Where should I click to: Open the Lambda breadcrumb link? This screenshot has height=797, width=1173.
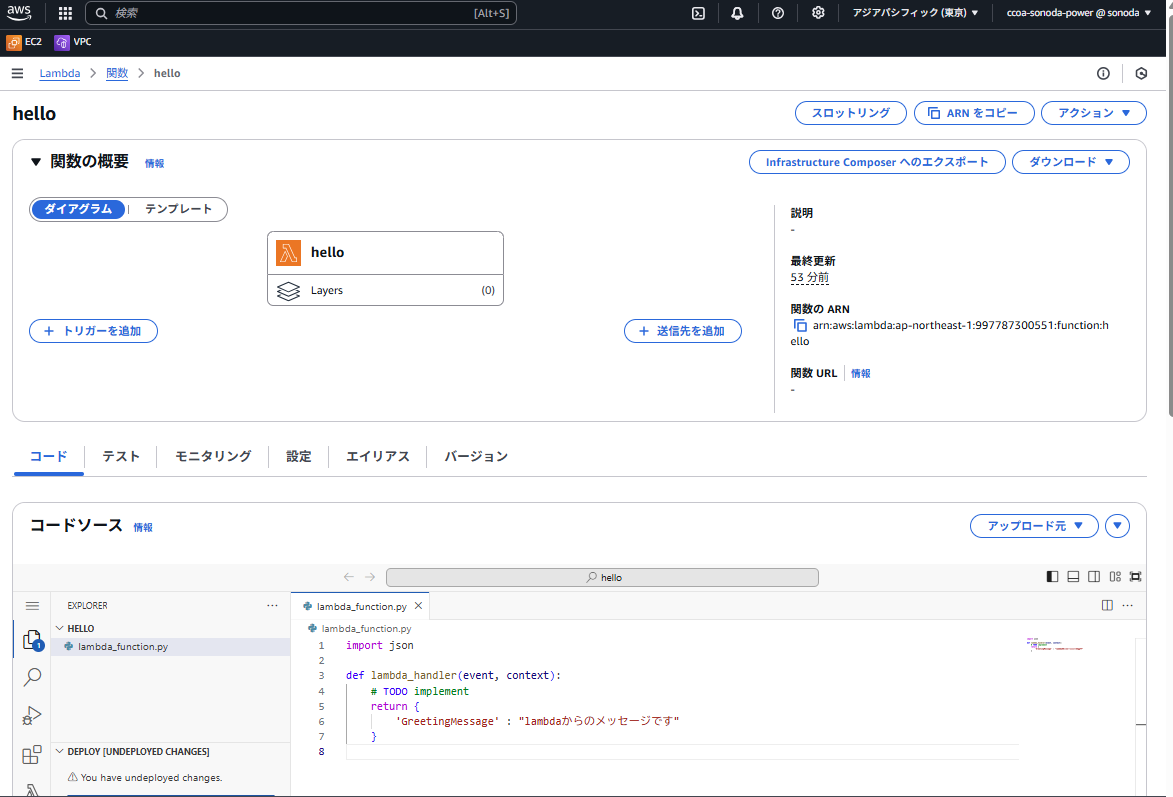[x=59, y=73]
